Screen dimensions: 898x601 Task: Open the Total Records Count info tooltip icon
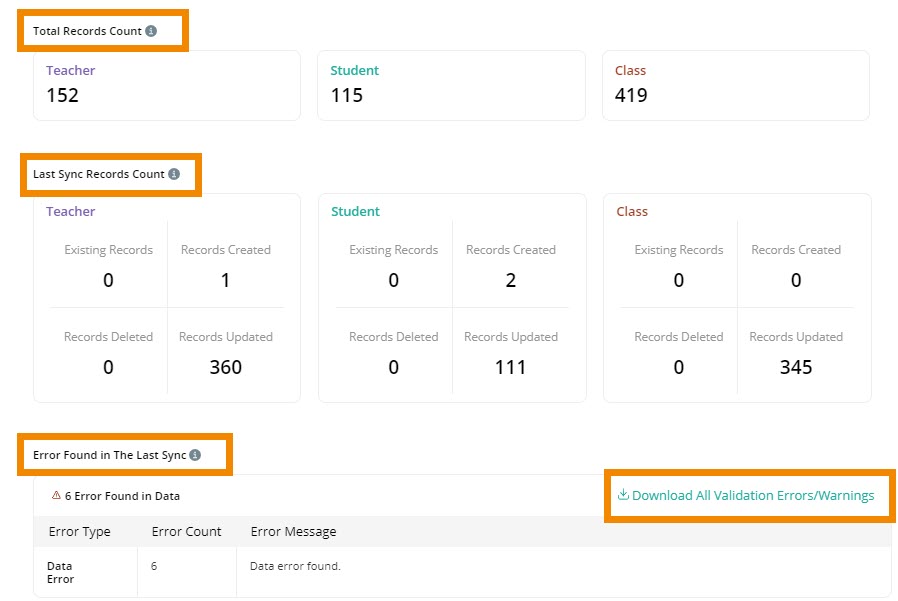[152, 31]
